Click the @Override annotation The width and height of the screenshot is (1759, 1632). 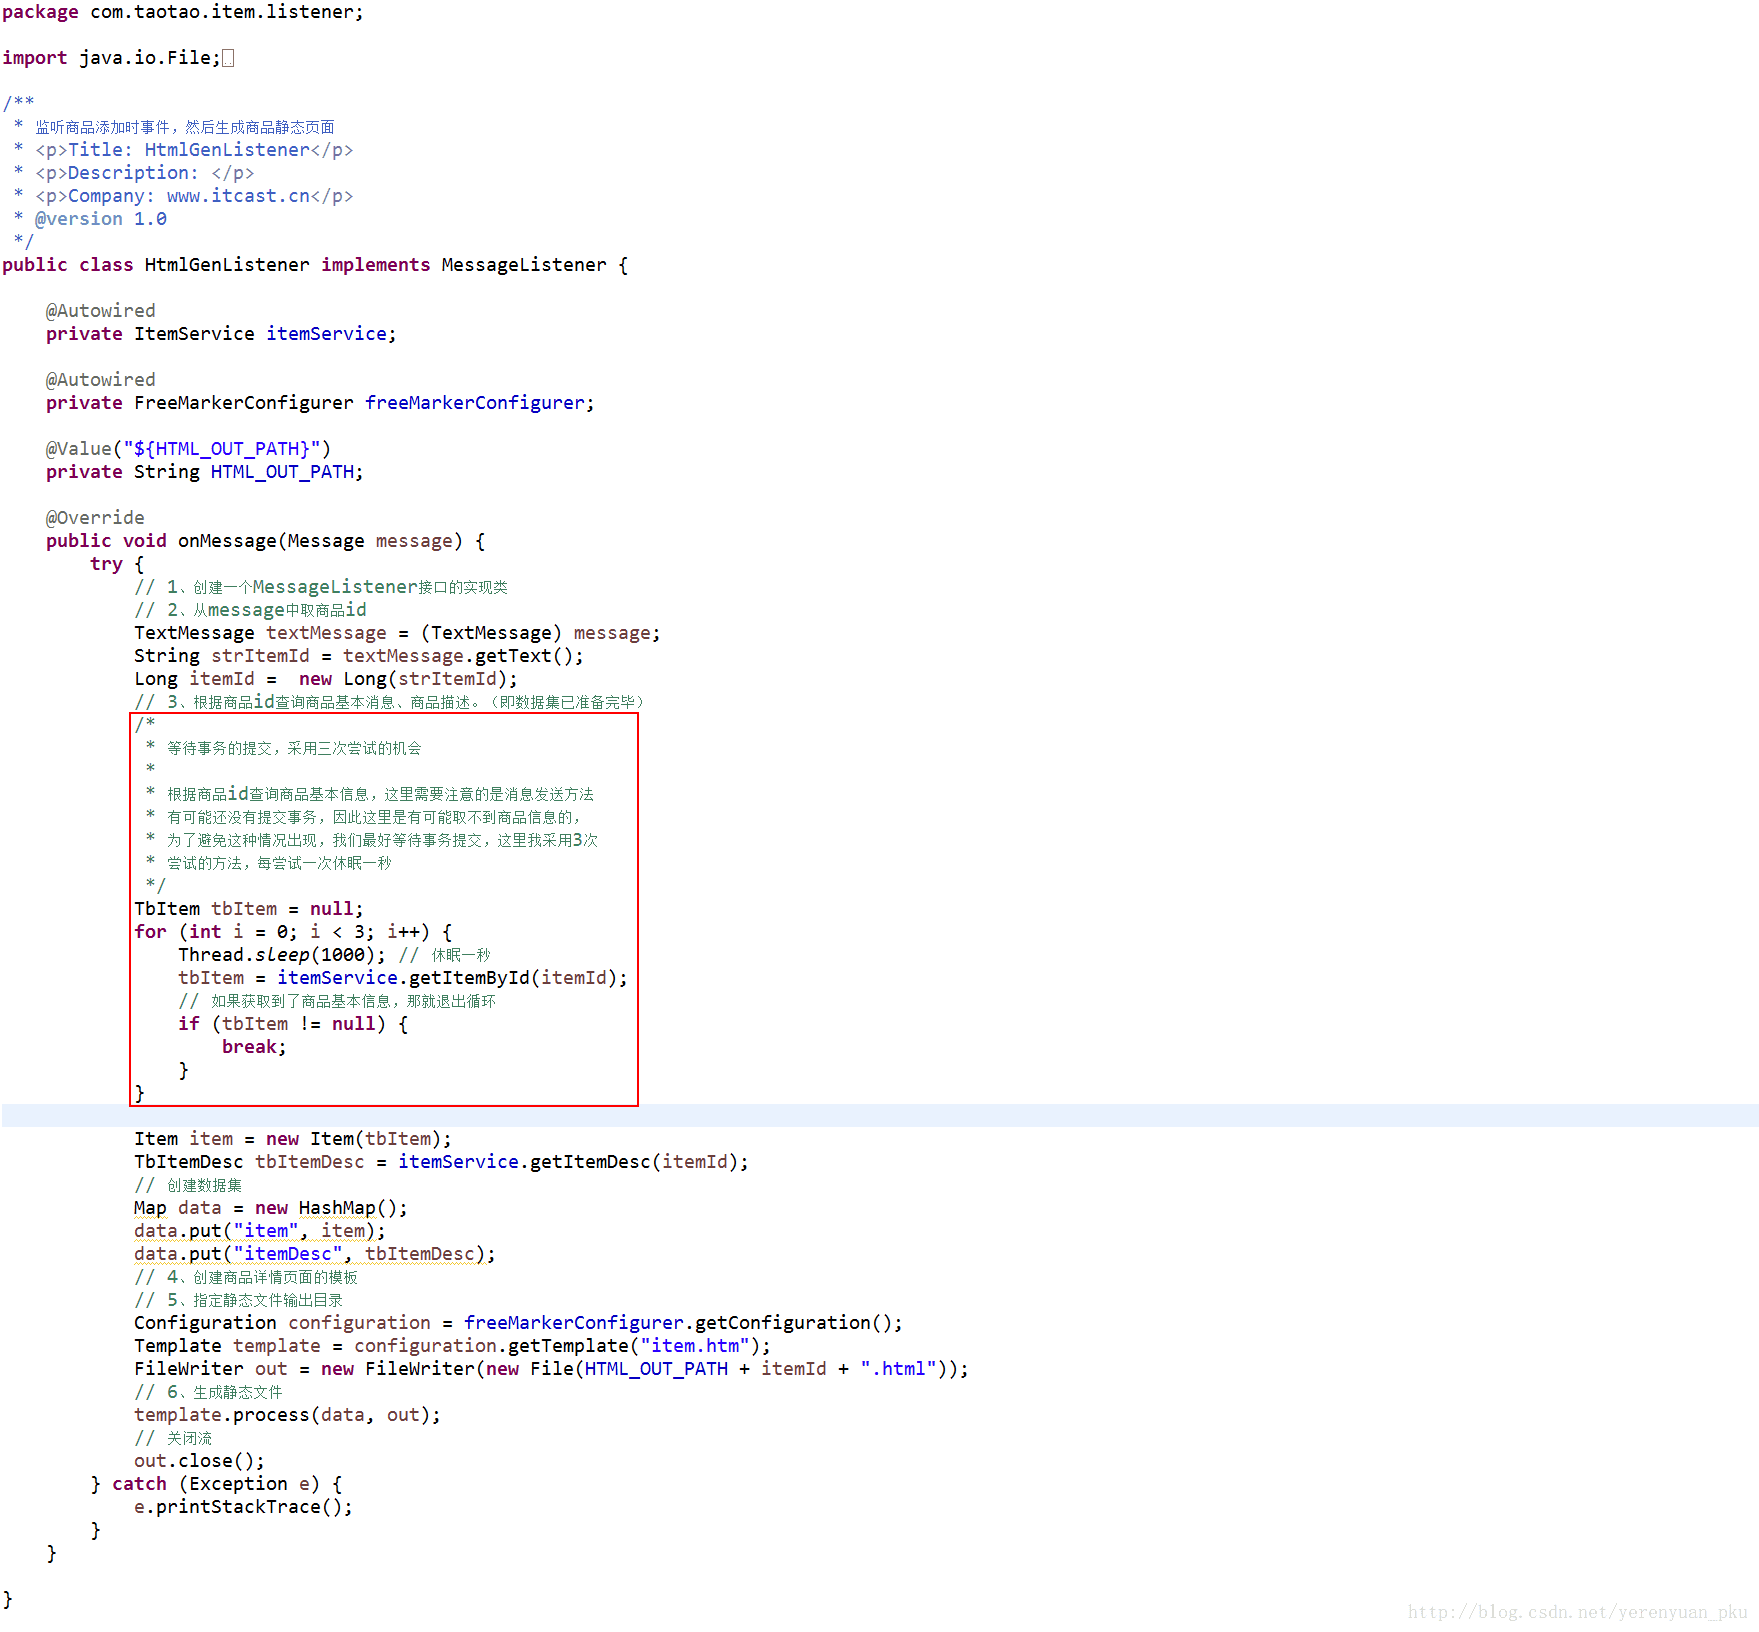95,518
